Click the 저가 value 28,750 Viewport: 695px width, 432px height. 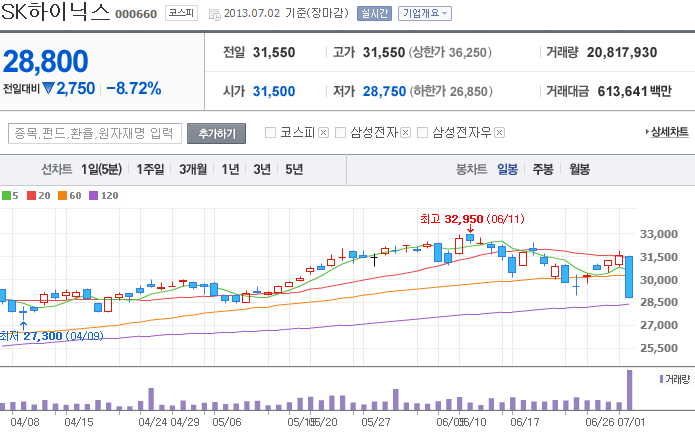click(384, 91)
